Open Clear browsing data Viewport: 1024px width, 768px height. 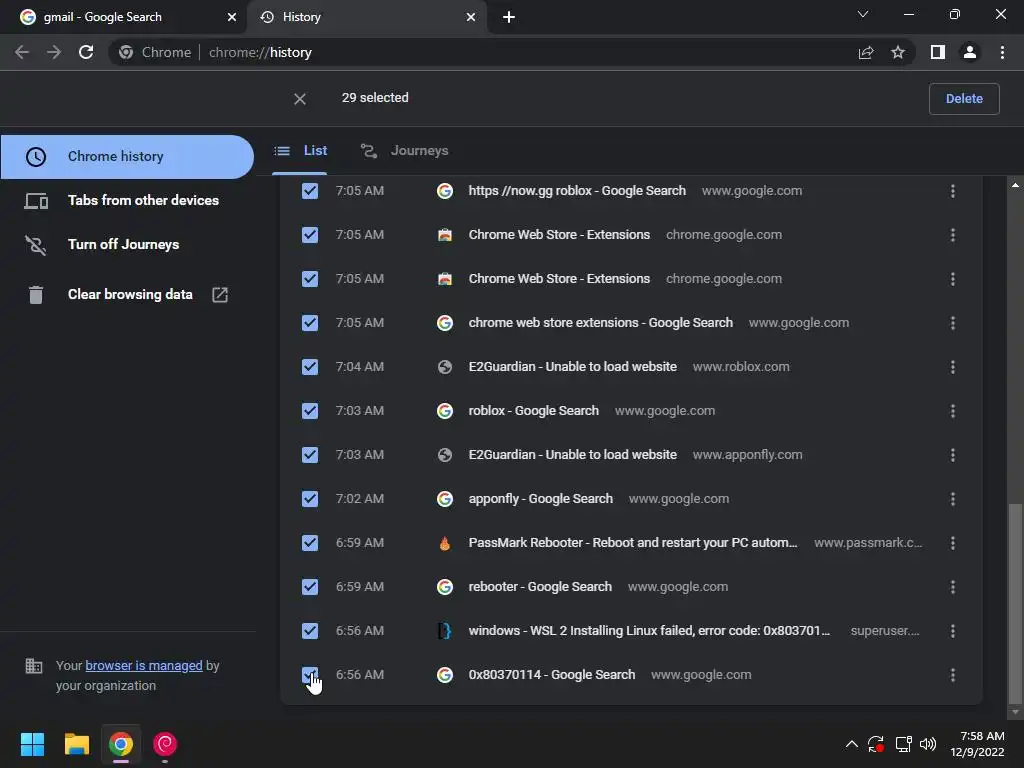click(x=127, y=295)
